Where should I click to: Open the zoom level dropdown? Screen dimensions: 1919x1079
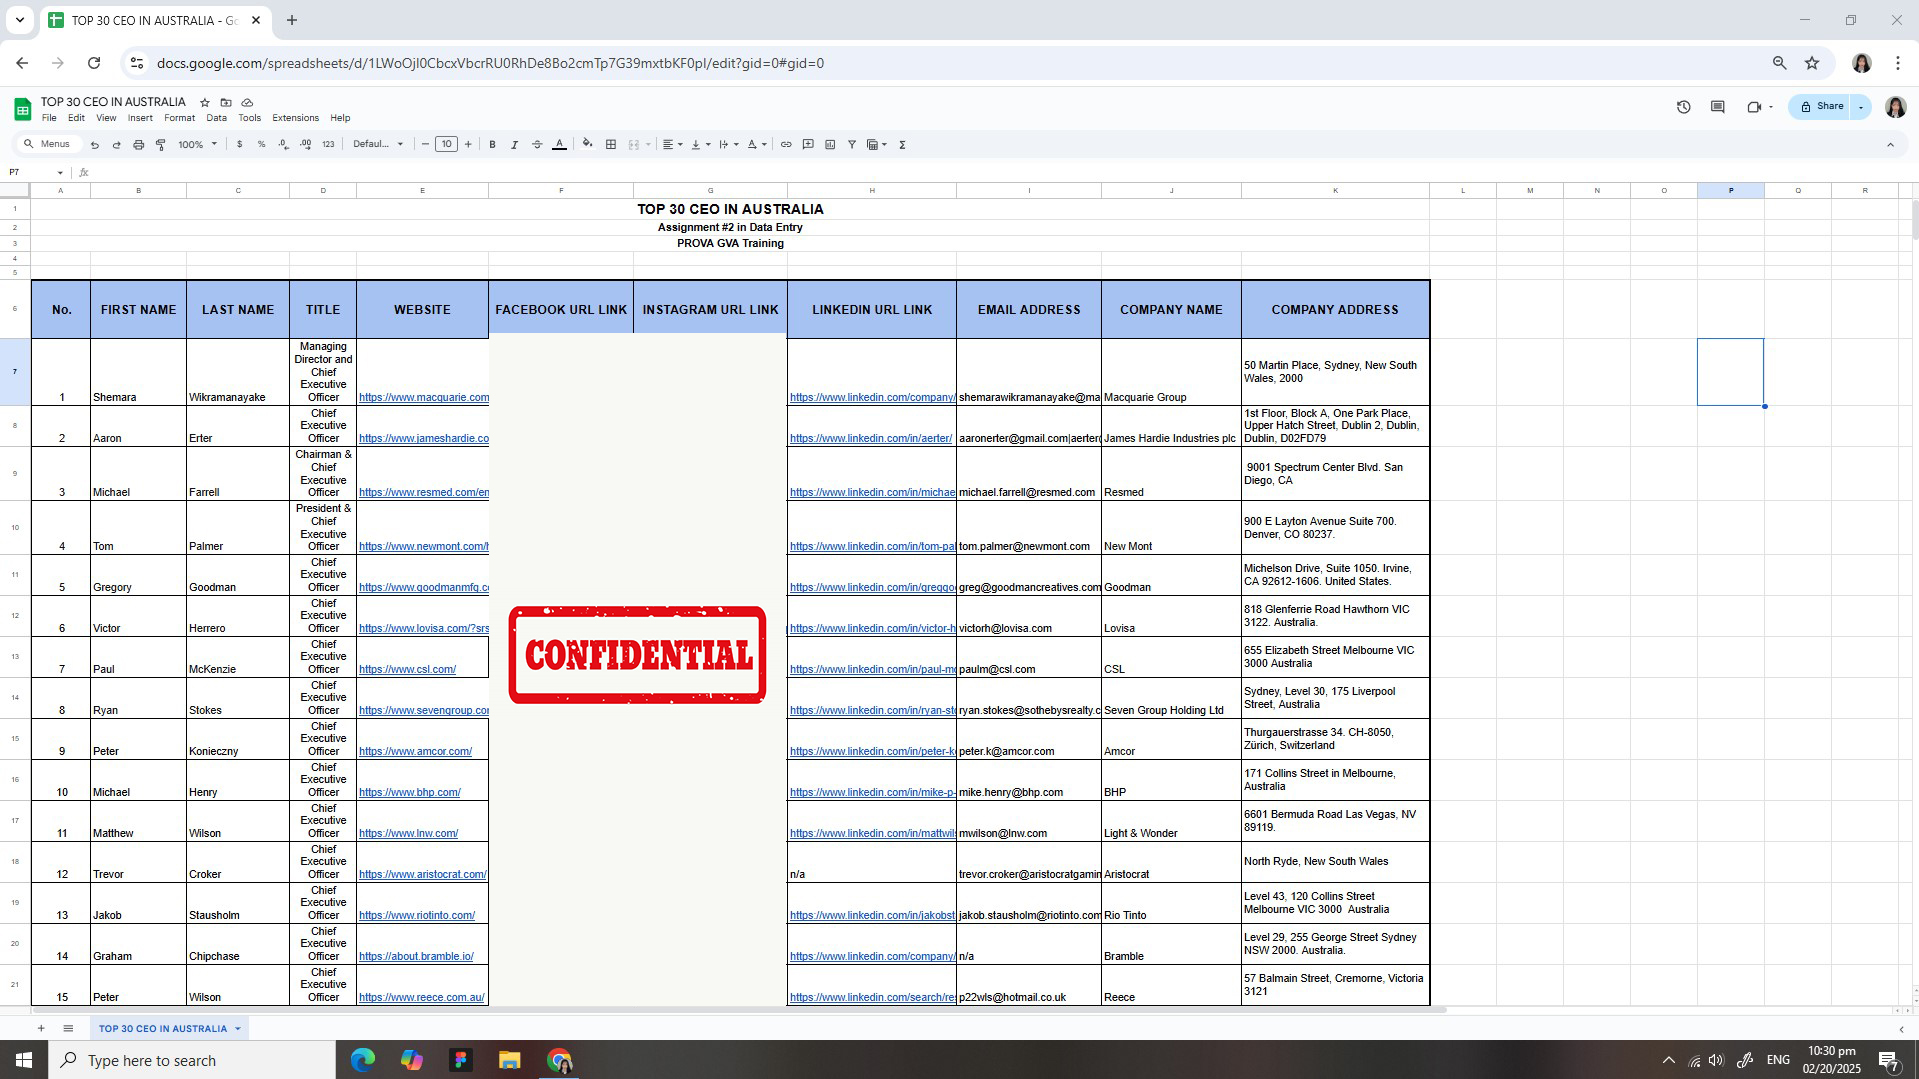click(197, 145)
